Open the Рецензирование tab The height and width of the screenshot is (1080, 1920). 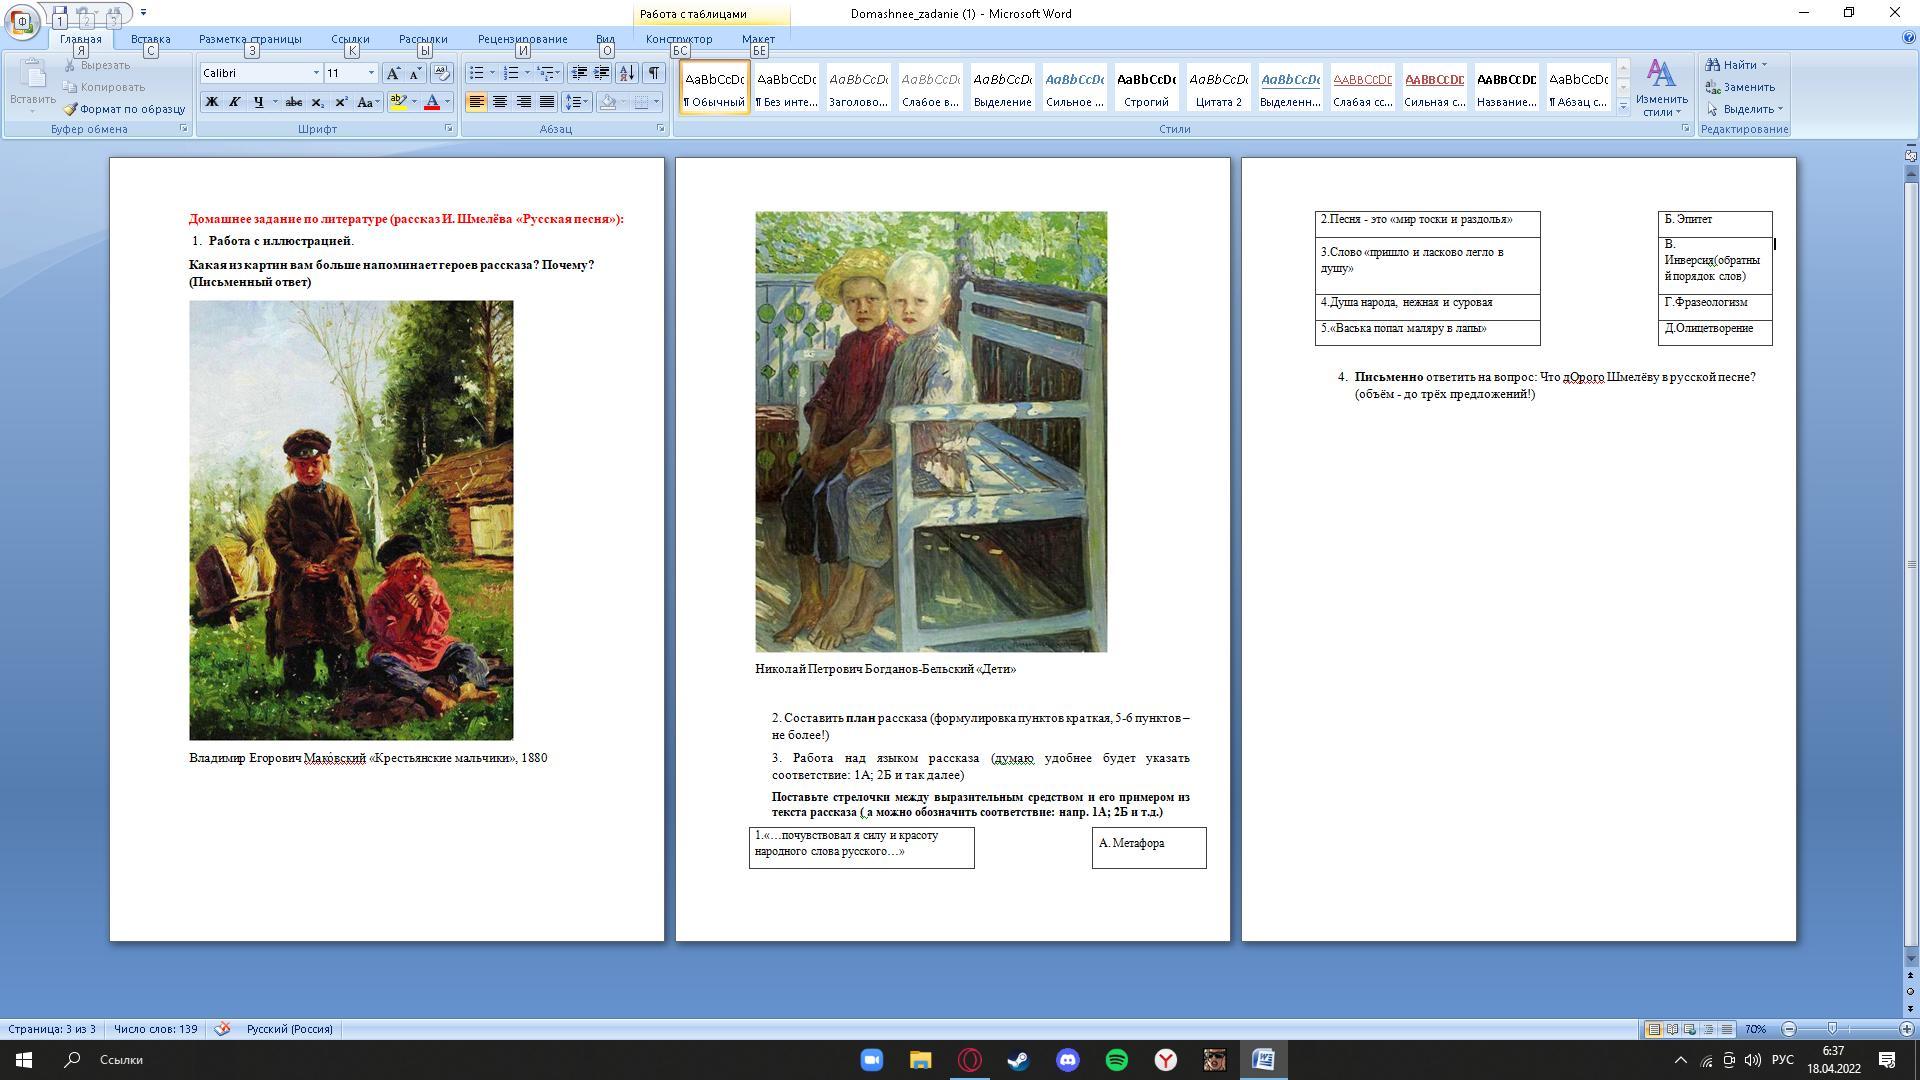click(x=522, y=39)
